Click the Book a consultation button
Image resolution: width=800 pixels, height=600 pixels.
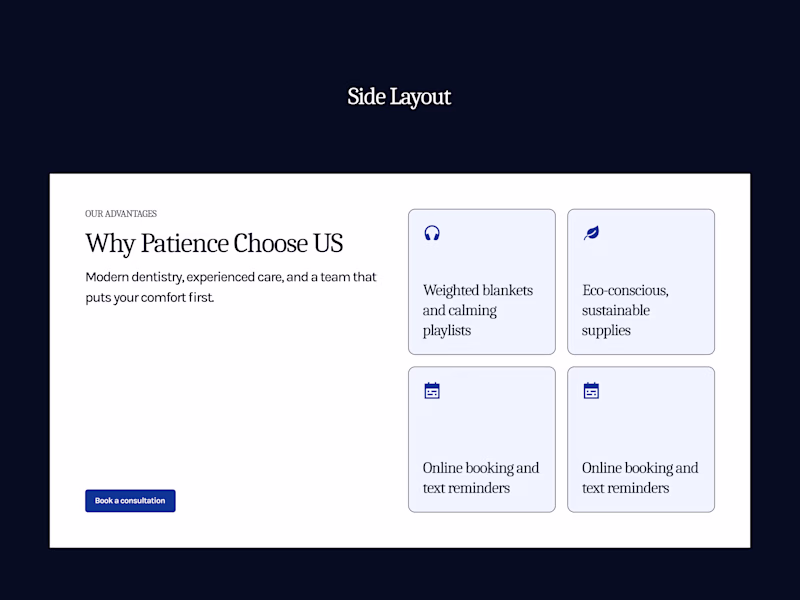(130, 501)
